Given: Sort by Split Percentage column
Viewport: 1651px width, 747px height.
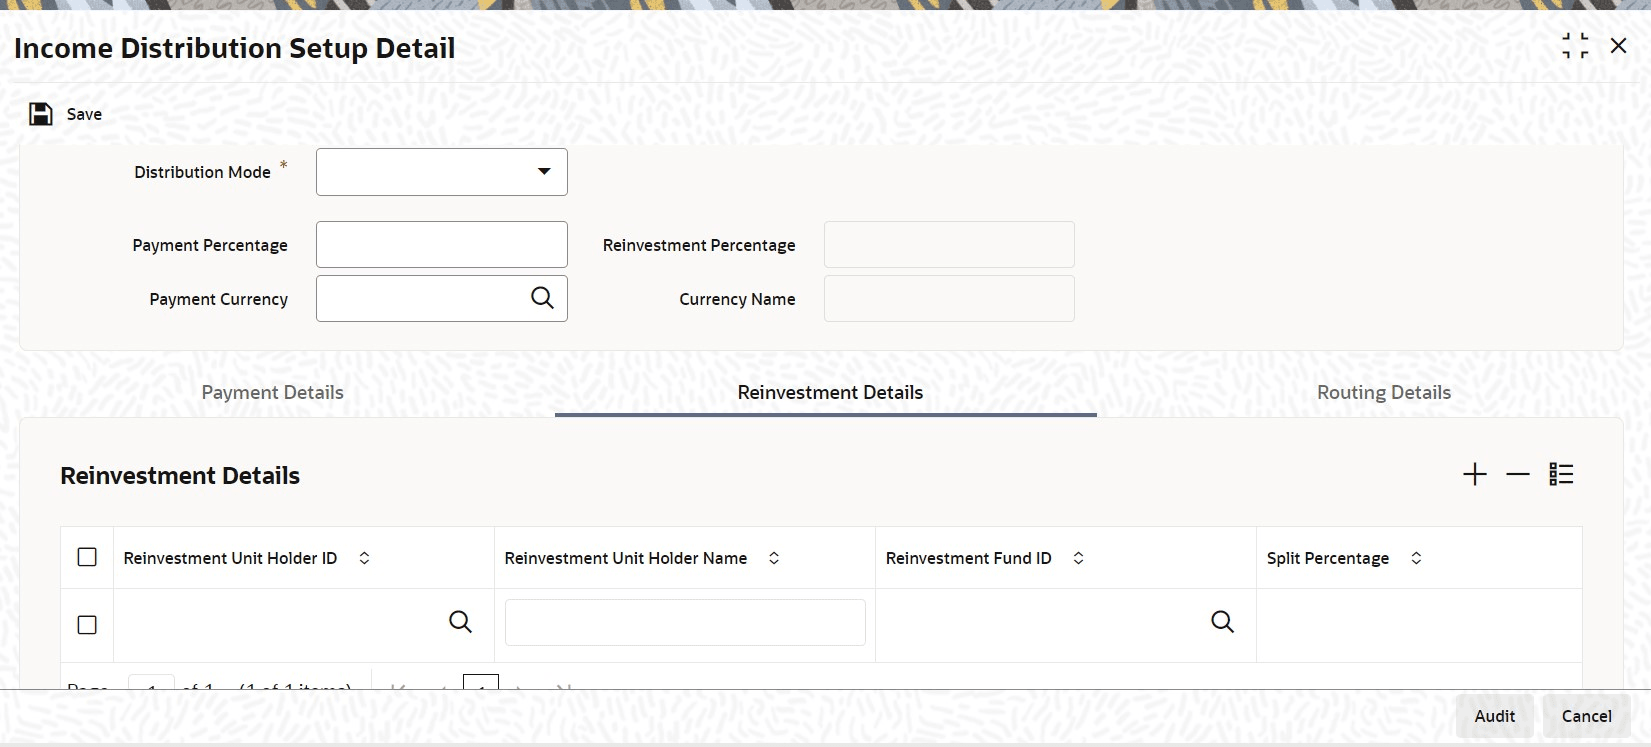Looking at the screenshot, I should click(x=1416, y=558).
